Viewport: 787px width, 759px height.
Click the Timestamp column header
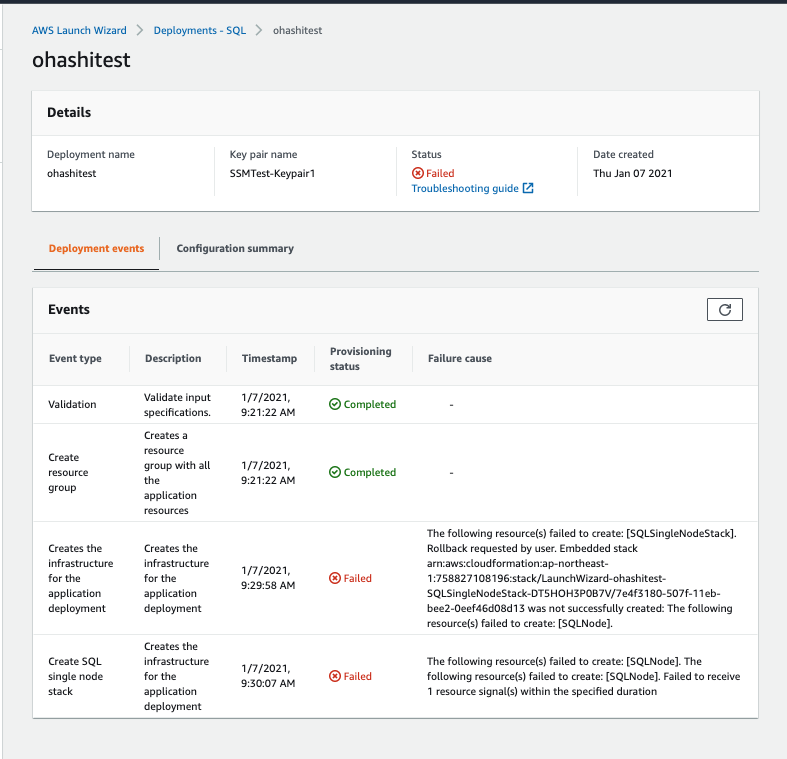coord(270,358)
